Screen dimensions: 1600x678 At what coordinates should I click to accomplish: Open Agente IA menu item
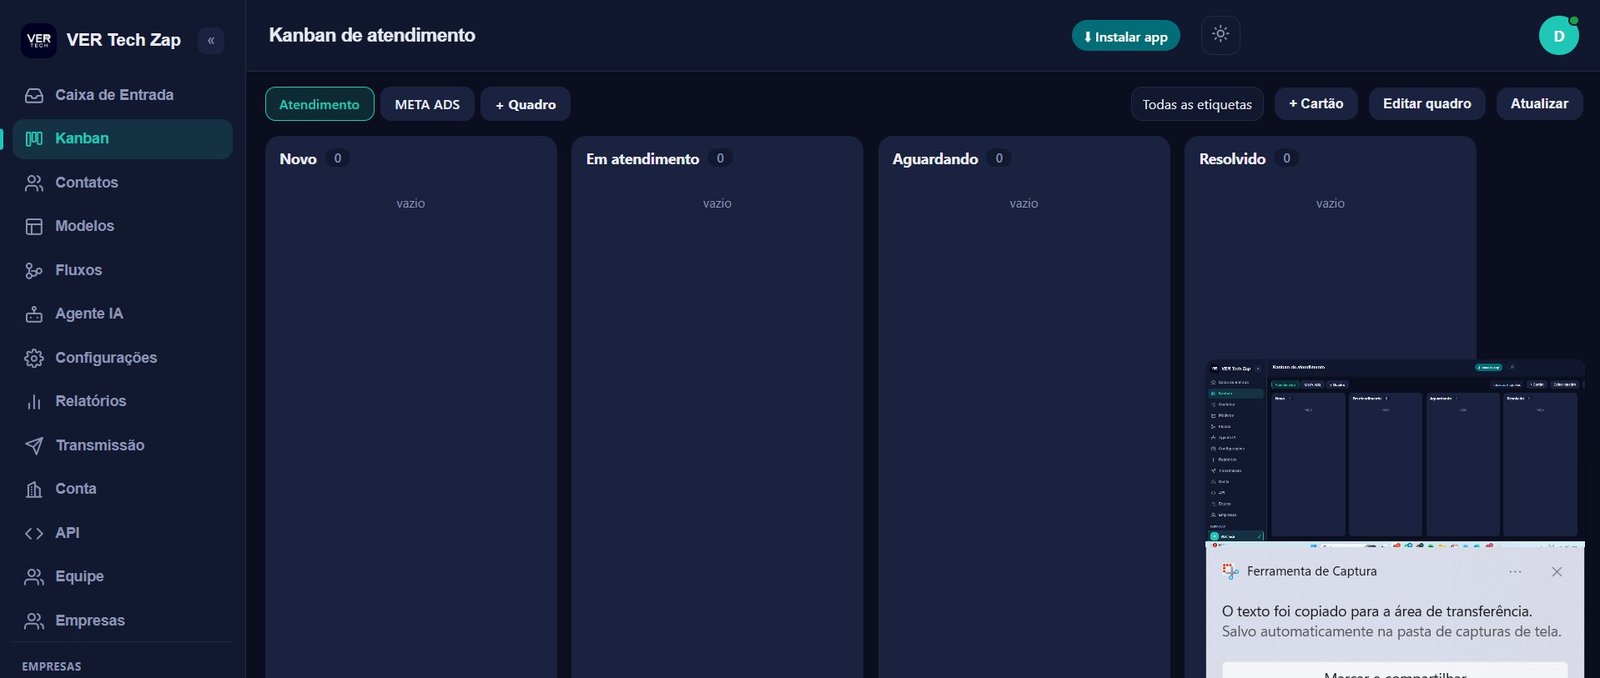pyautogui.click(x=122, y=314)
